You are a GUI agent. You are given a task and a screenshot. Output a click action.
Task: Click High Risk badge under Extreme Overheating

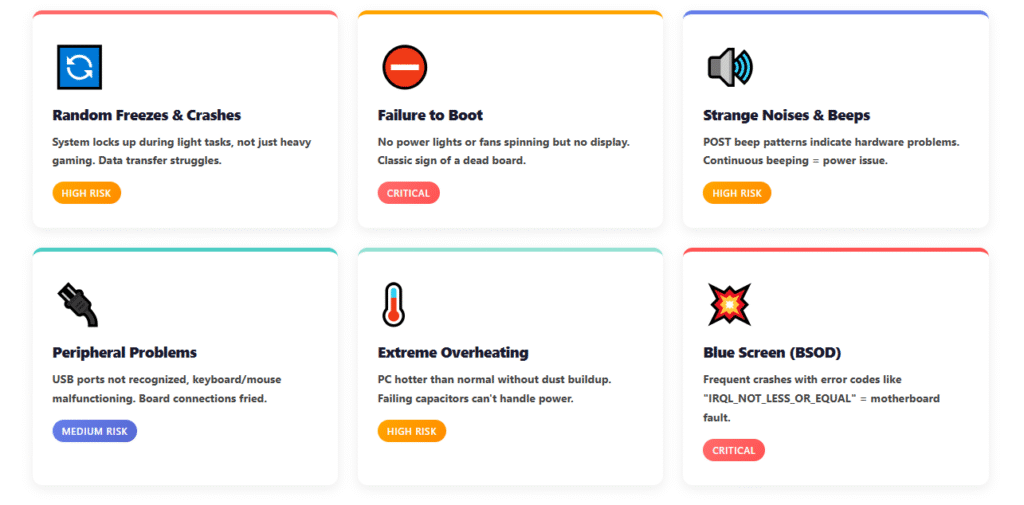tap(411, 431)
